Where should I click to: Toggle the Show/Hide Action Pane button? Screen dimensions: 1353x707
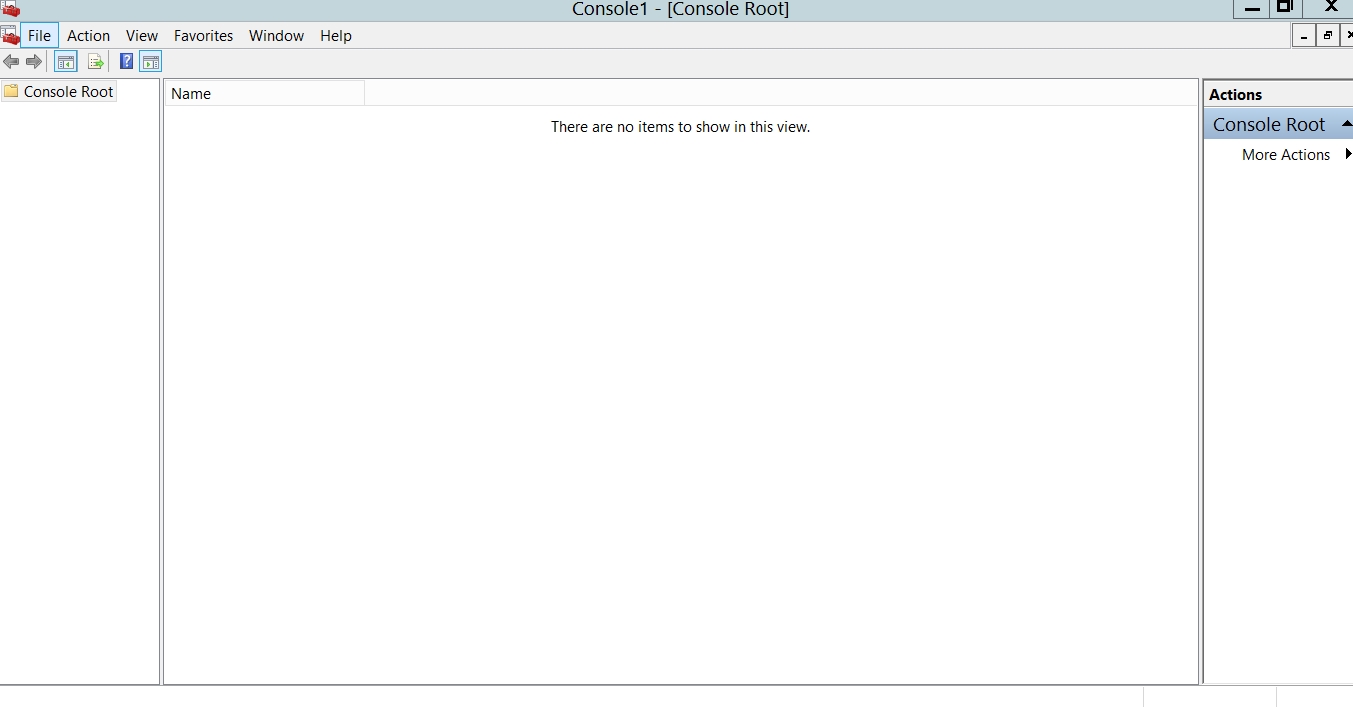(x=150, y=62)
